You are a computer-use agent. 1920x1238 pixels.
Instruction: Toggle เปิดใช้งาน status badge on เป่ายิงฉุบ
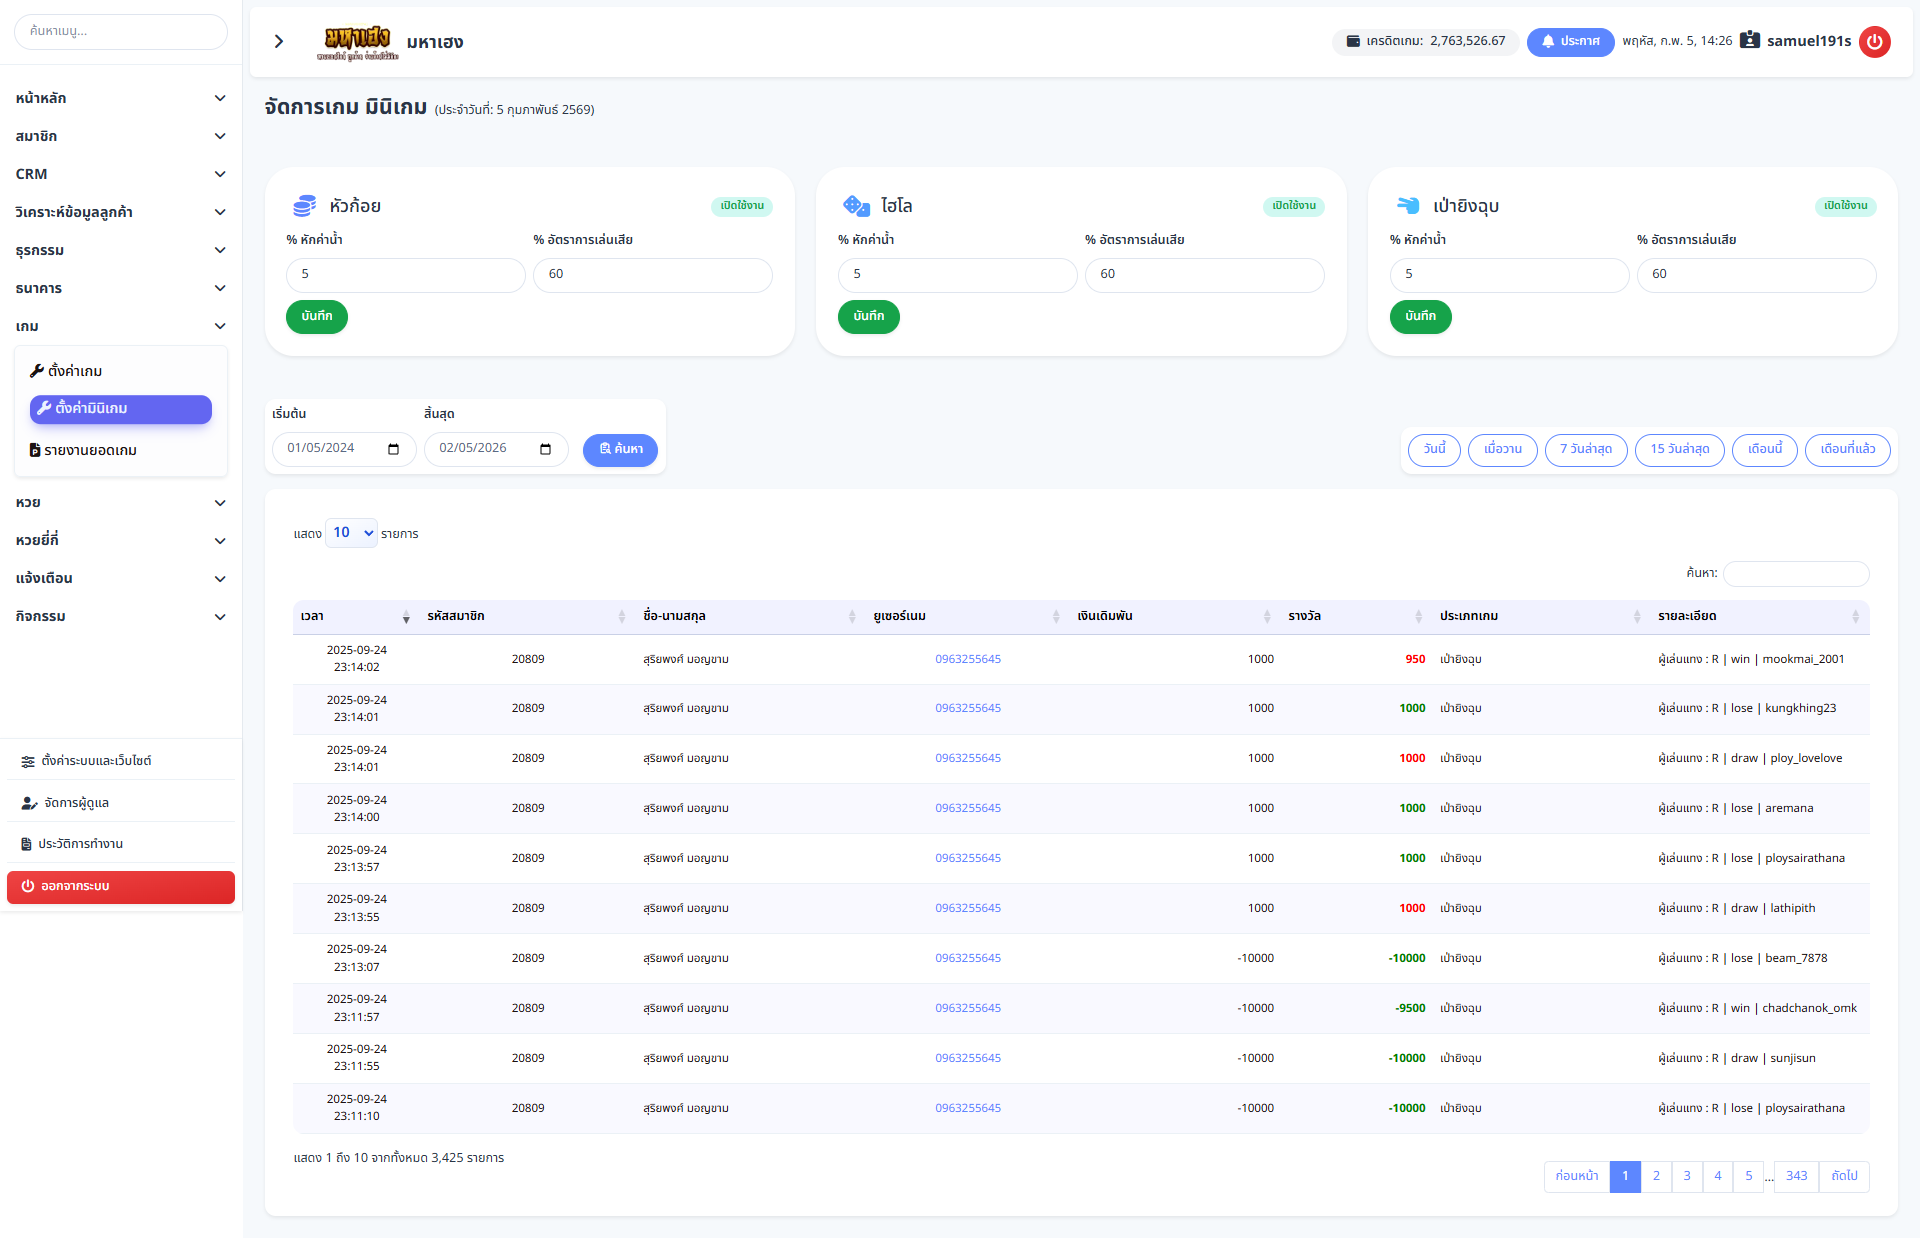click(1845, 206)
